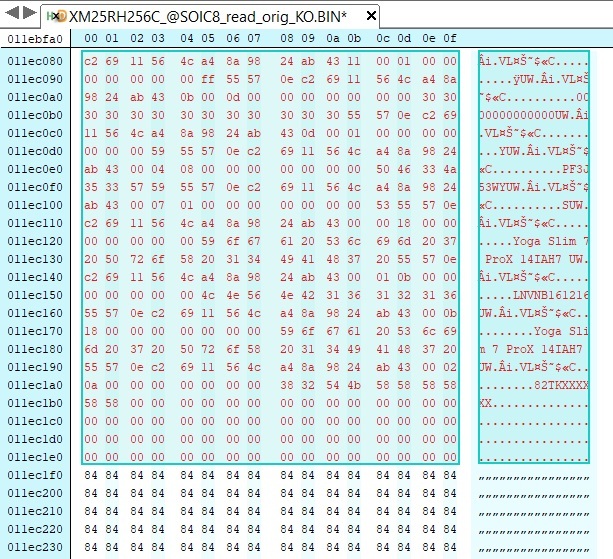
Task: Select row offset 011ec230
Action: pos(35,547)
